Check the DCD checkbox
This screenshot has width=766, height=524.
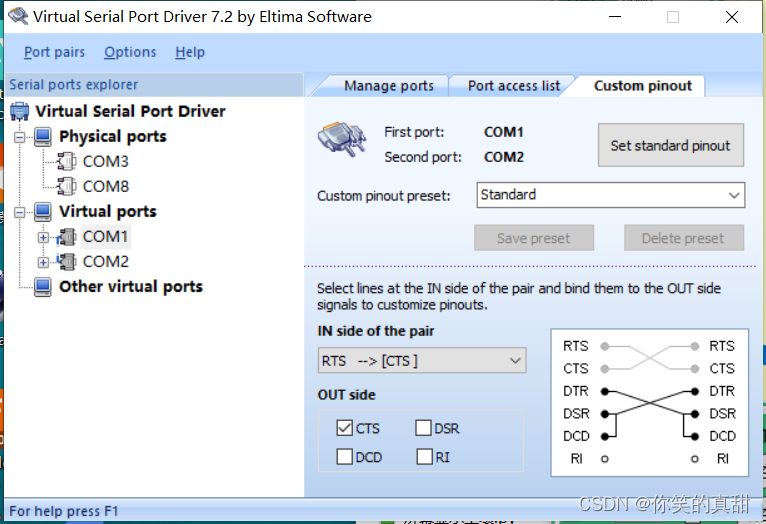(344, 457)
